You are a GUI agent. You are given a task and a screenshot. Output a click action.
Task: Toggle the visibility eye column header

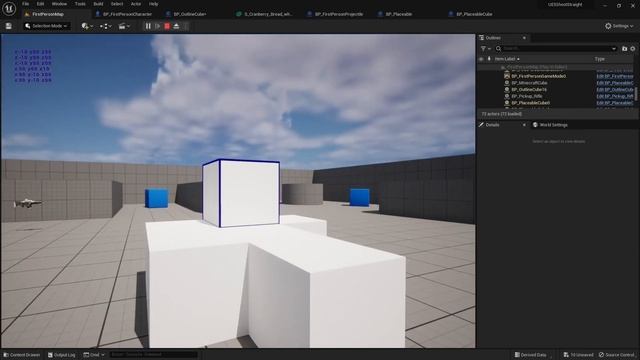481,59
